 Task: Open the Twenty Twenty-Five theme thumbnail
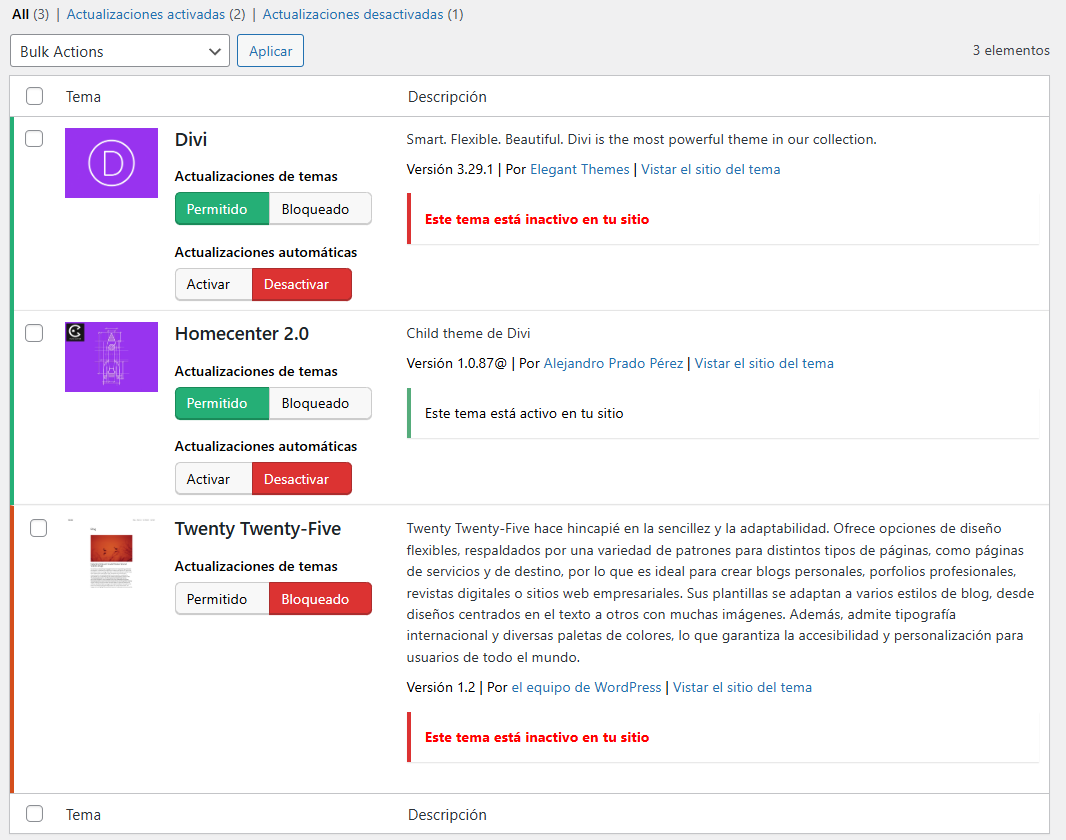tap(111, 553)
